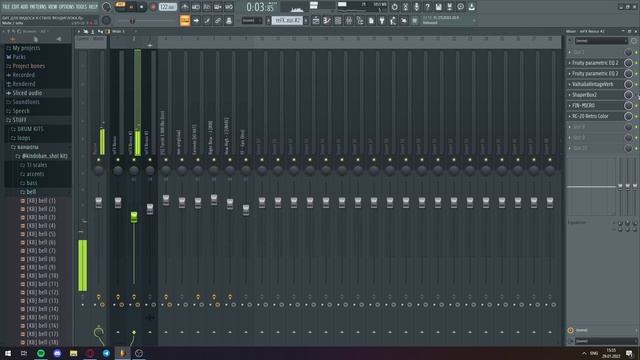Click the render export icon
The image size is (640, 360).
click(x=449, y=7)
